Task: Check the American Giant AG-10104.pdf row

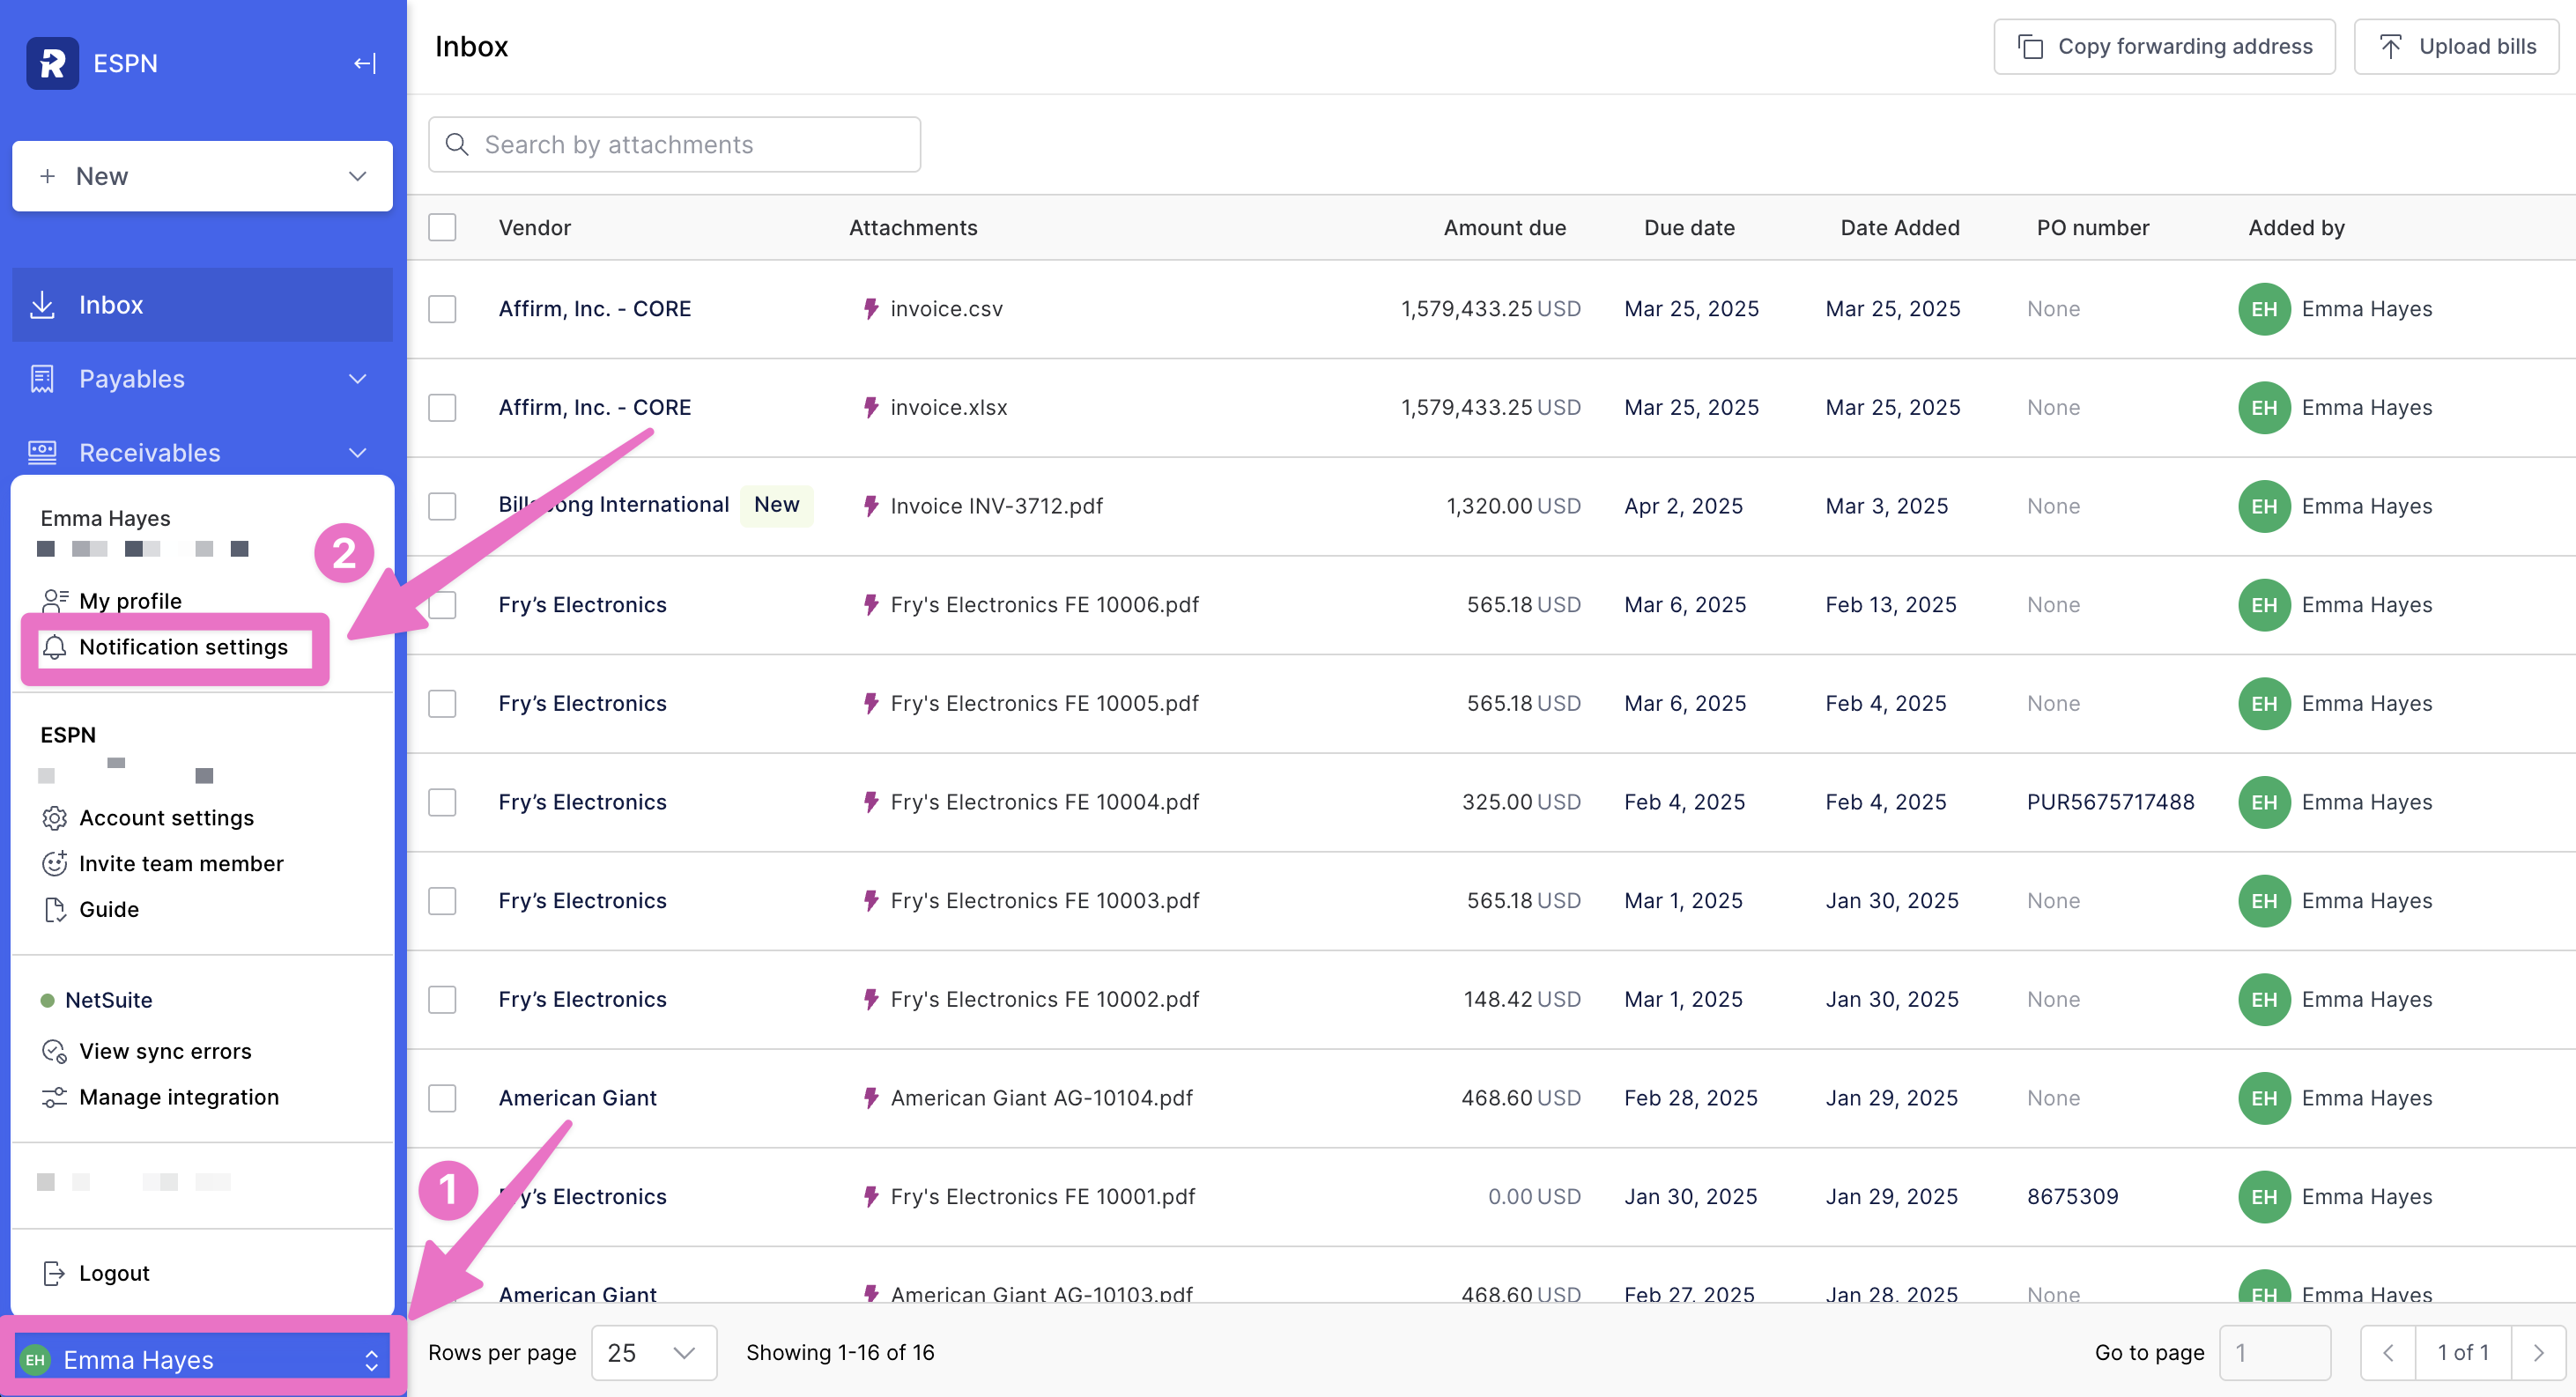Action: 442,1098
